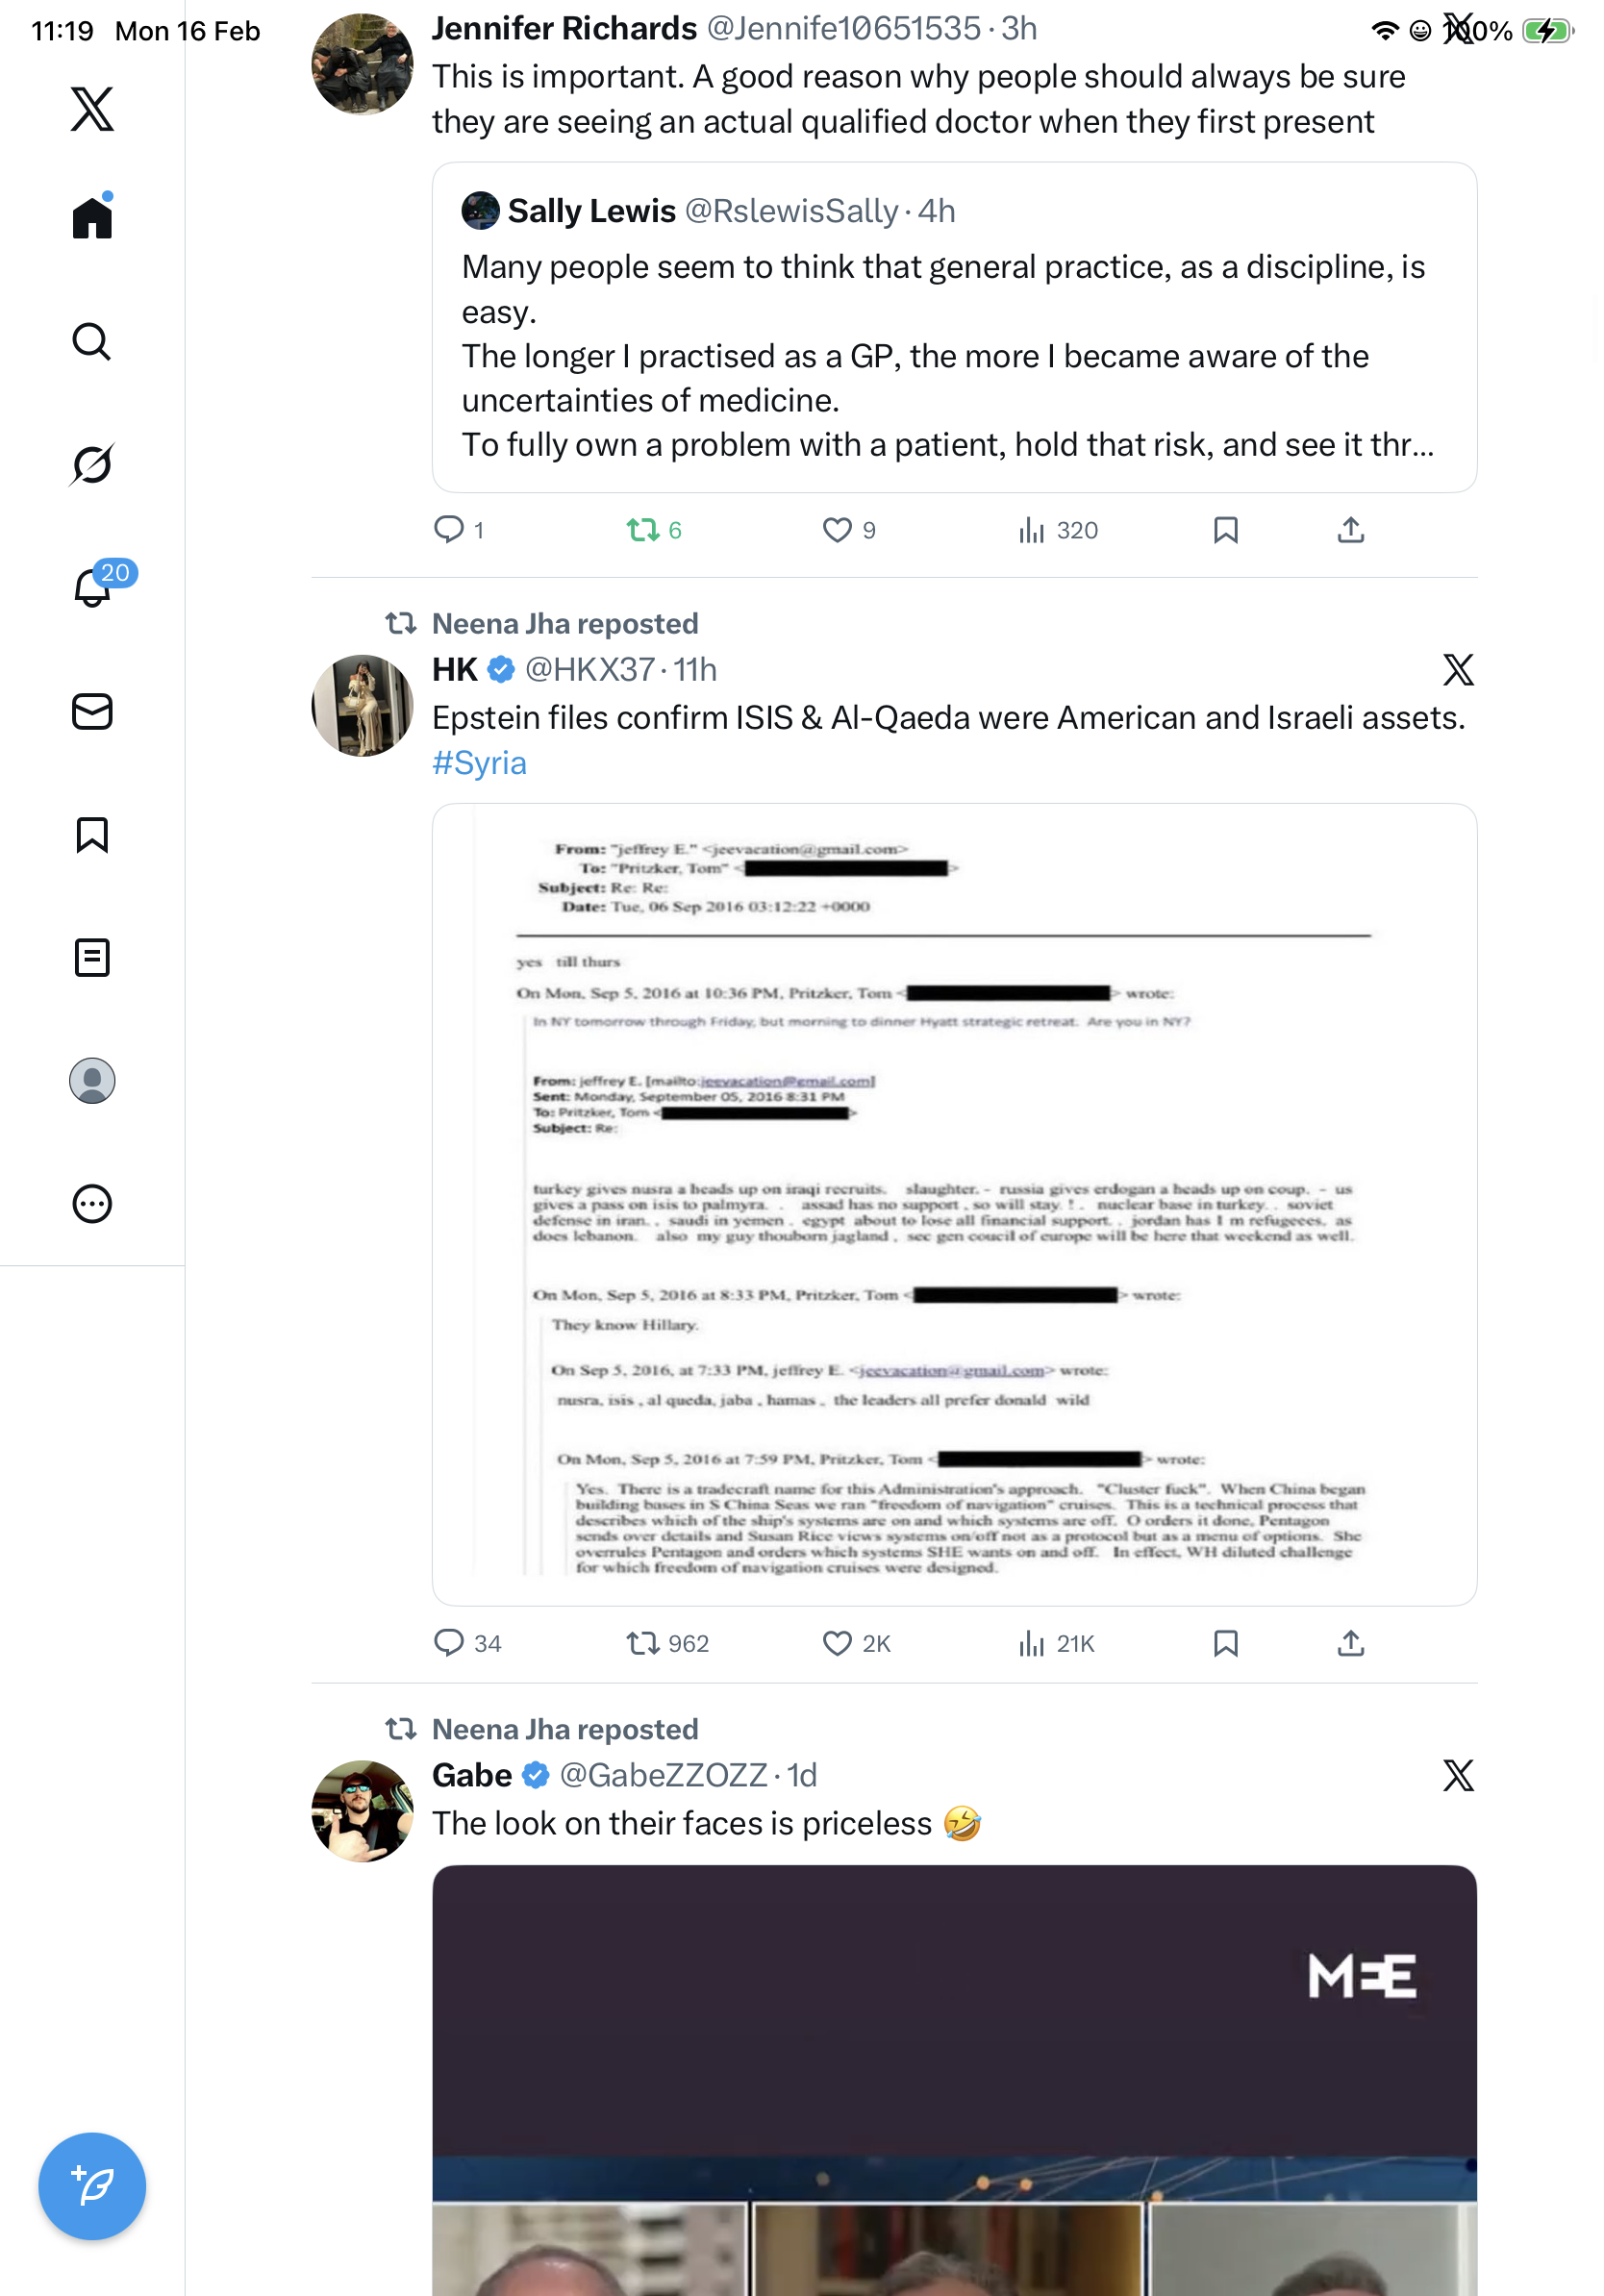The image size is (1604, 2296).
Task: Open More options menu in sidebar
Action: pos(92,1204)
